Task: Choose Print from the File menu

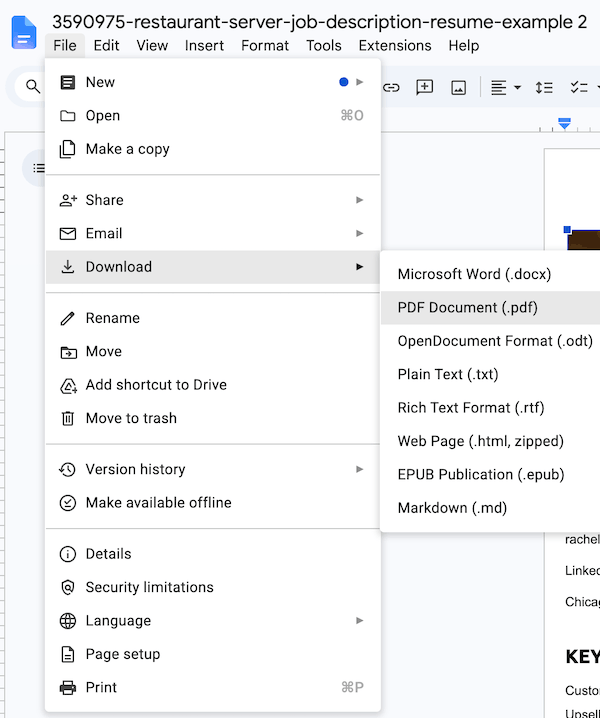Action: pos(213,687)
